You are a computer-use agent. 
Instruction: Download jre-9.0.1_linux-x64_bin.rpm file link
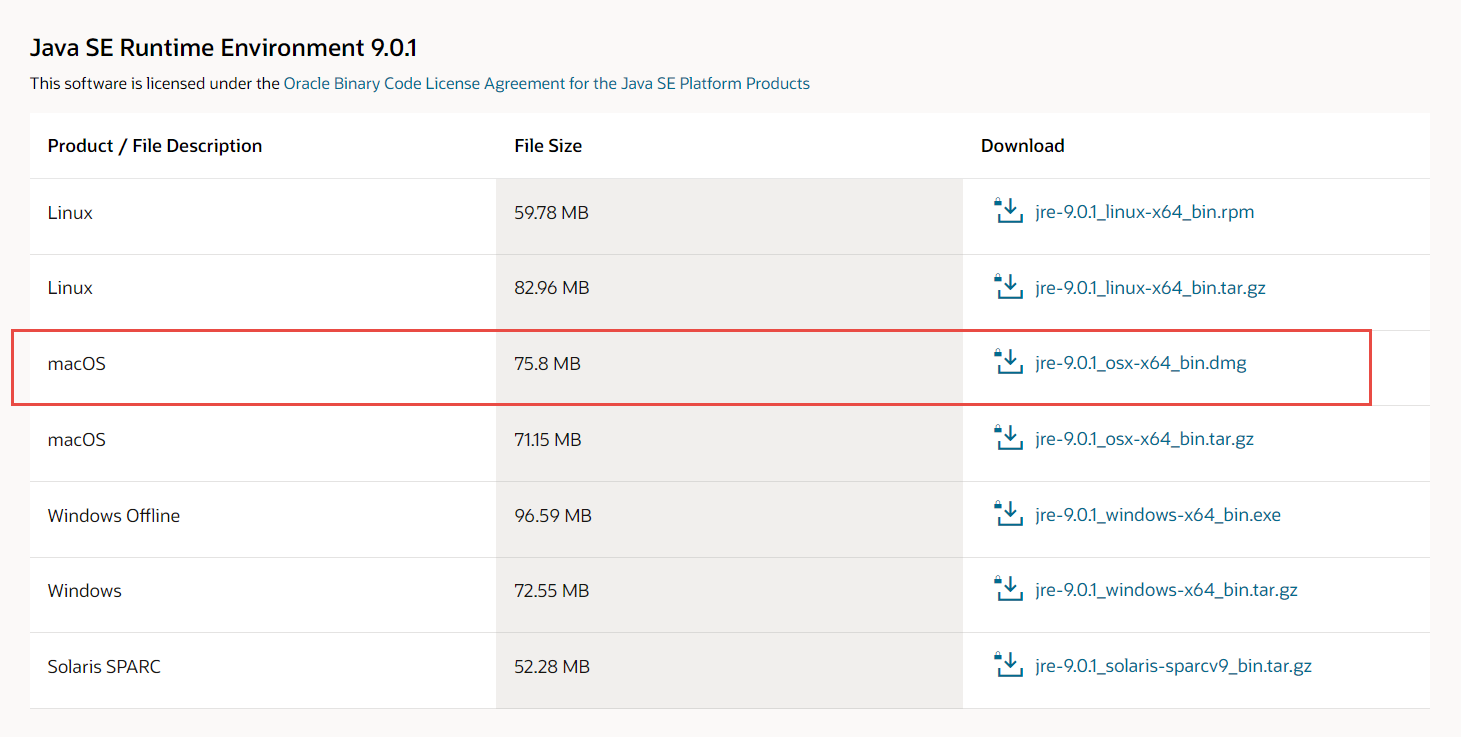pos(1145,212)
